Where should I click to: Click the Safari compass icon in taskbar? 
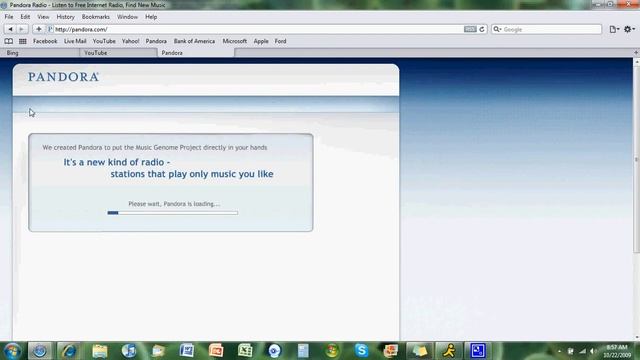point(40,351)
